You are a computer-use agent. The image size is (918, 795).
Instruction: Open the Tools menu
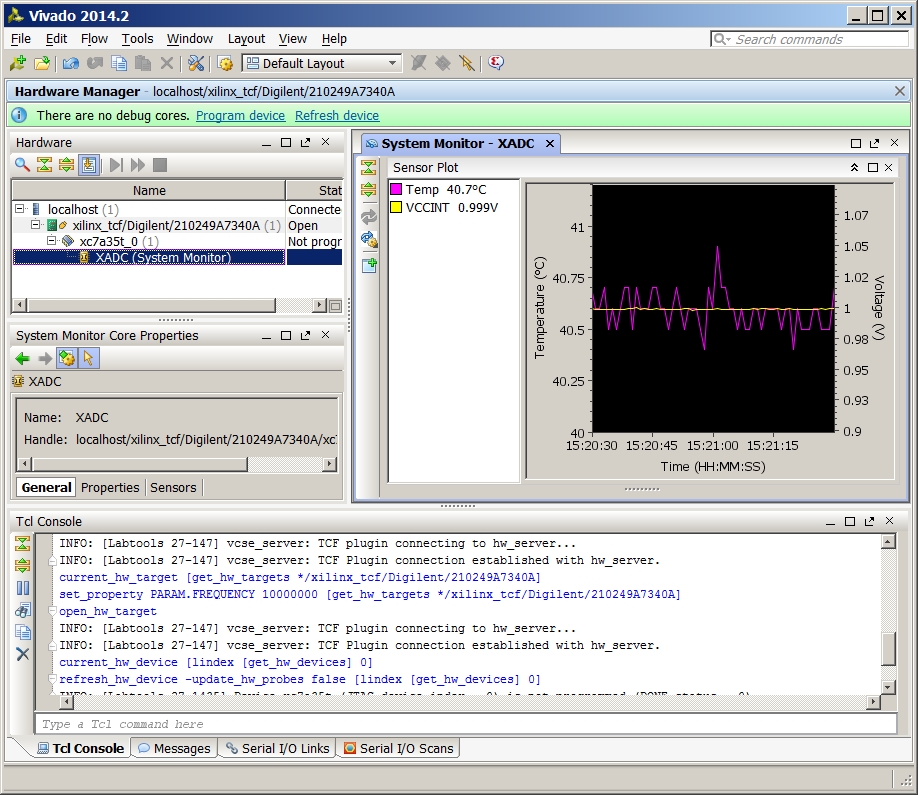(138, 39)
